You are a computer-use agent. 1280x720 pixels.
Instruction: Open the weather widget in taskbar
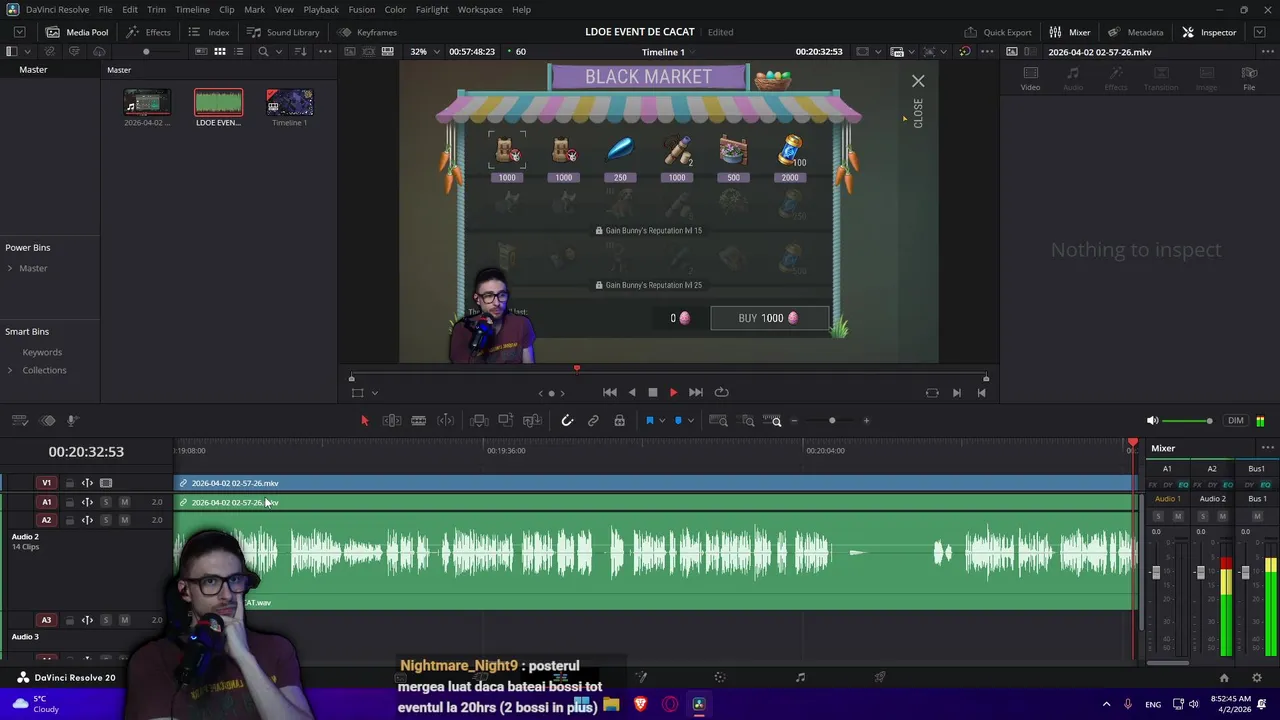click(x=34, y=704)
